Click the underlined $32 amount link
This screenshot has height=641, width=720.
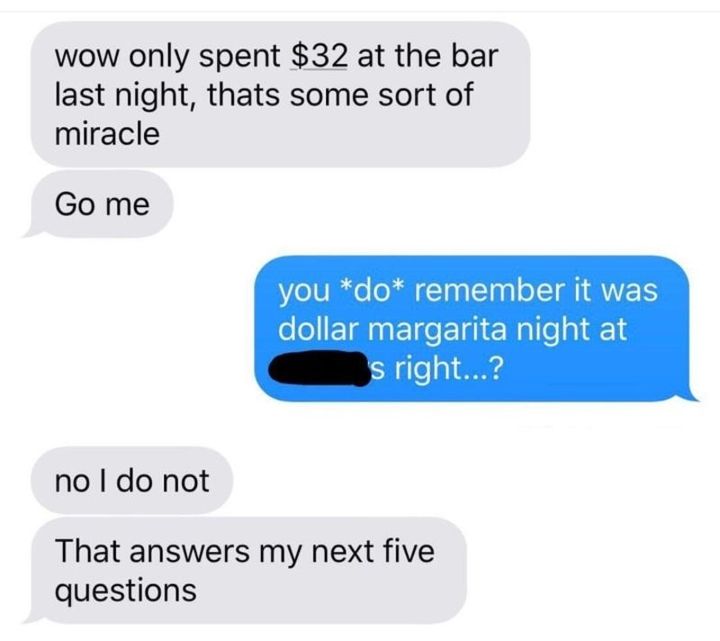(319, 56)
